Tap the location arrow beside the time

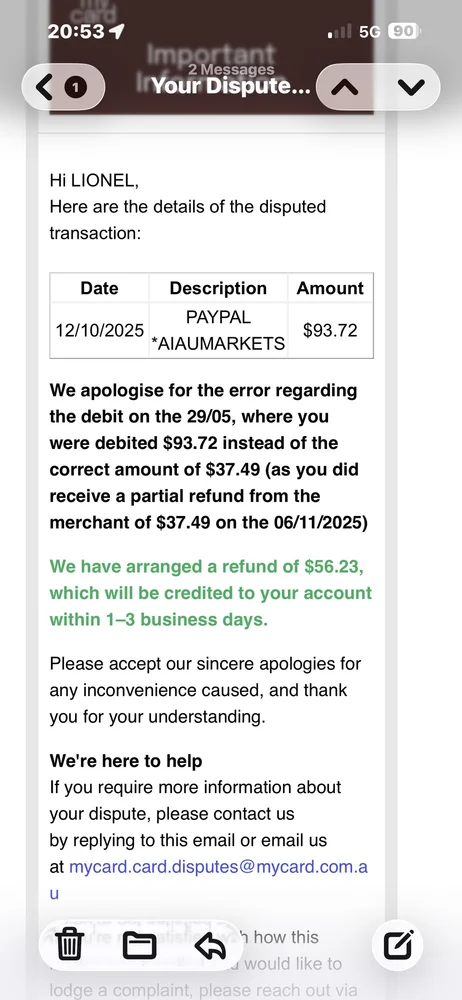[x=117, y=31]
